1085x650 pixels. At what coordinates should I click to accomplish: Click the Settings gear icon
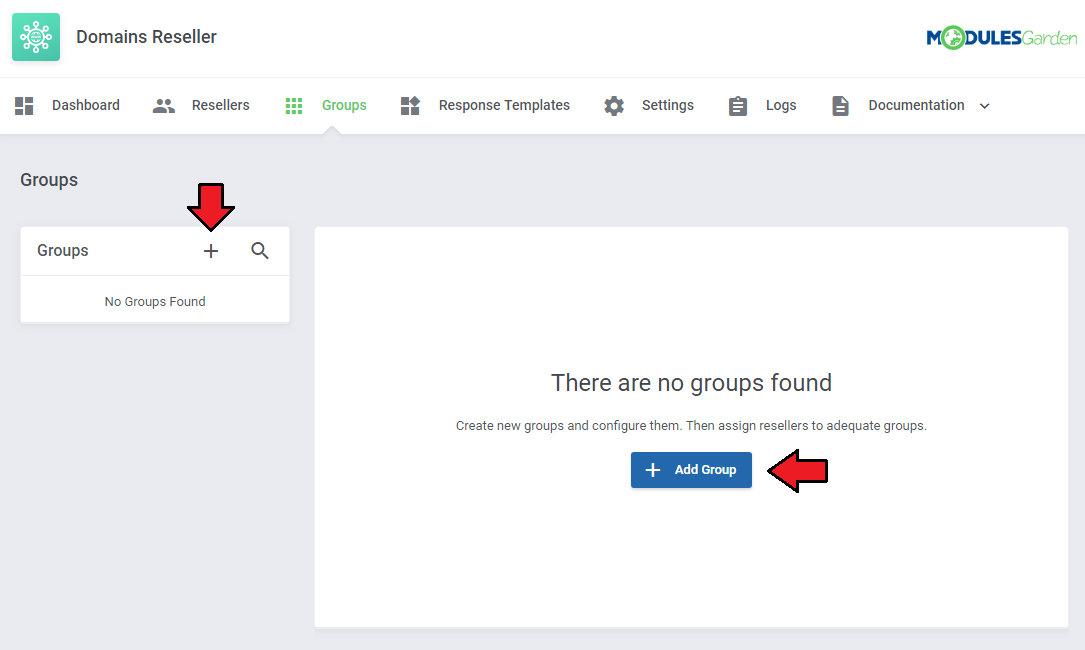point(614,106)
